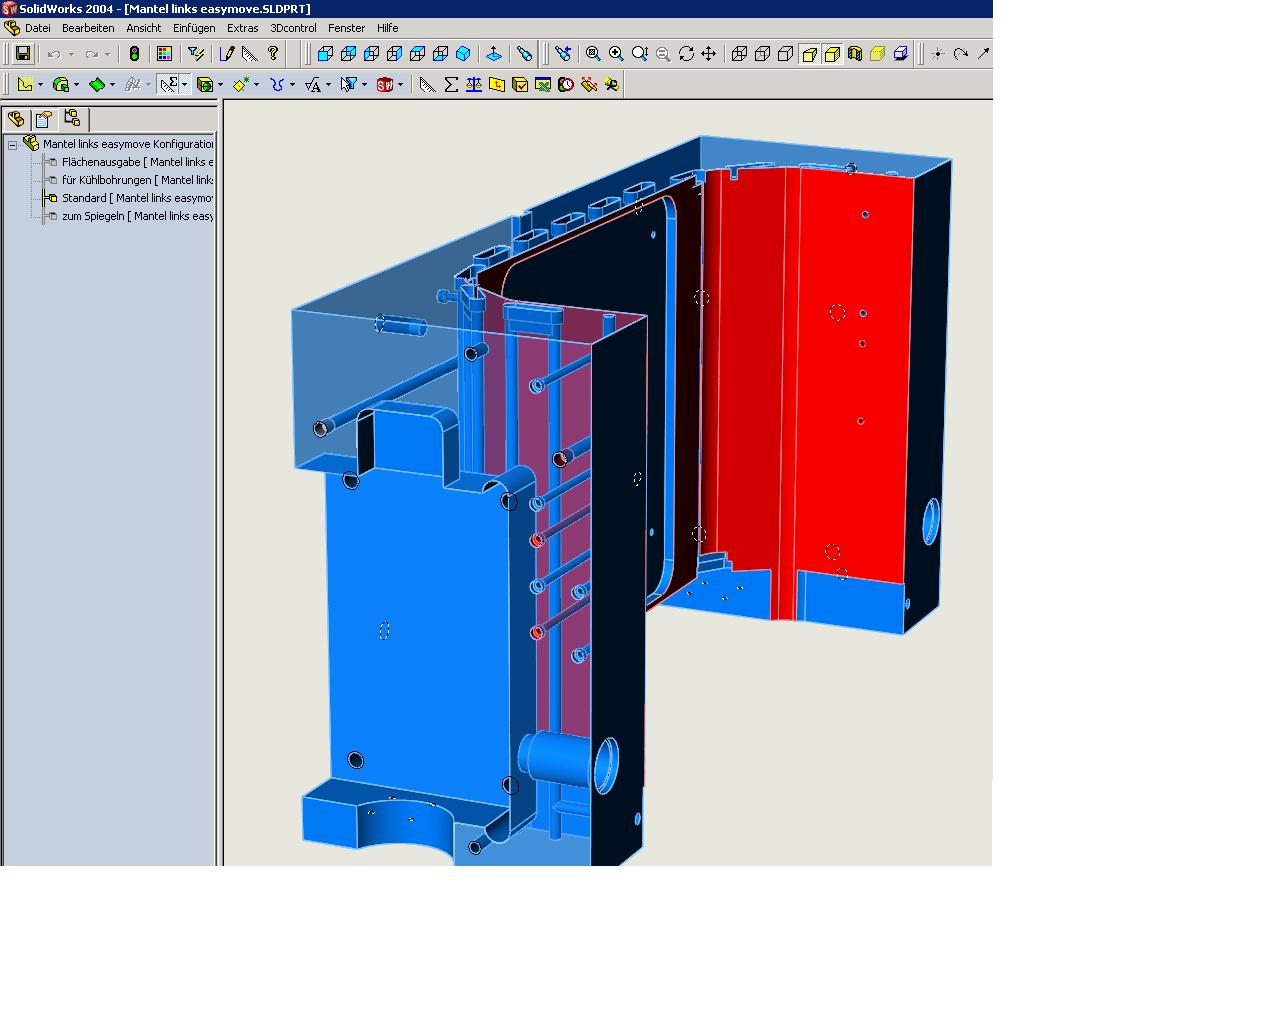Collapse the Mantel links easymove tree root

13,145
